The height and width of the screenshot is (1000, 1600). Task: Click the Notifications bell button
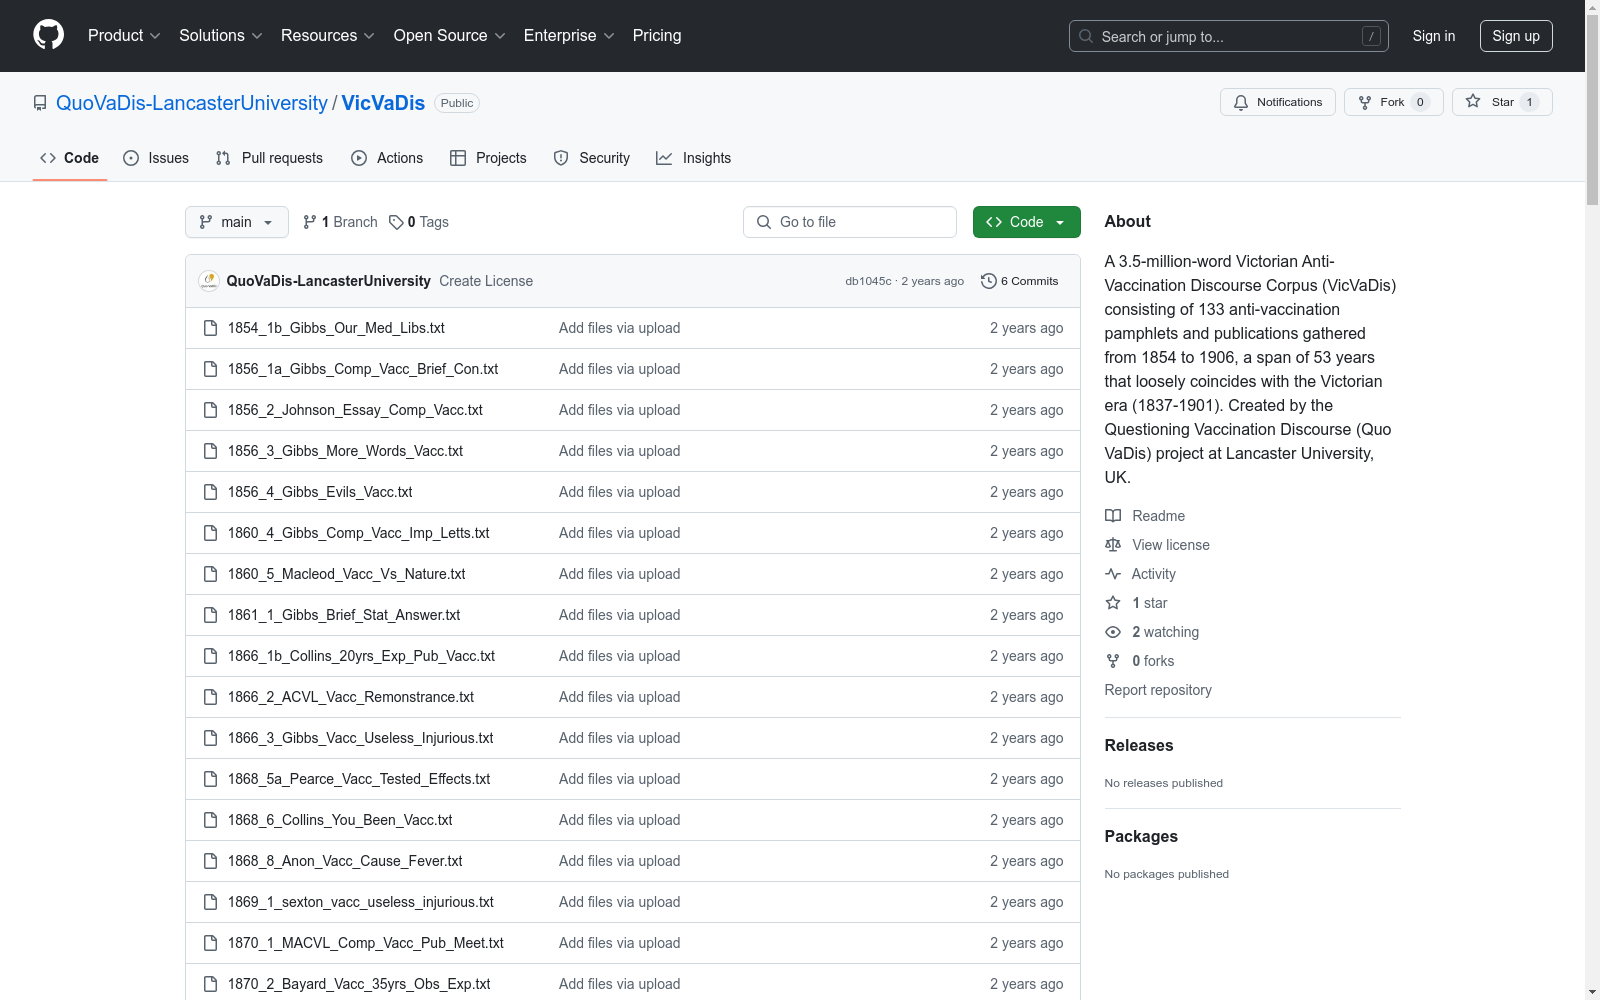1278,102
